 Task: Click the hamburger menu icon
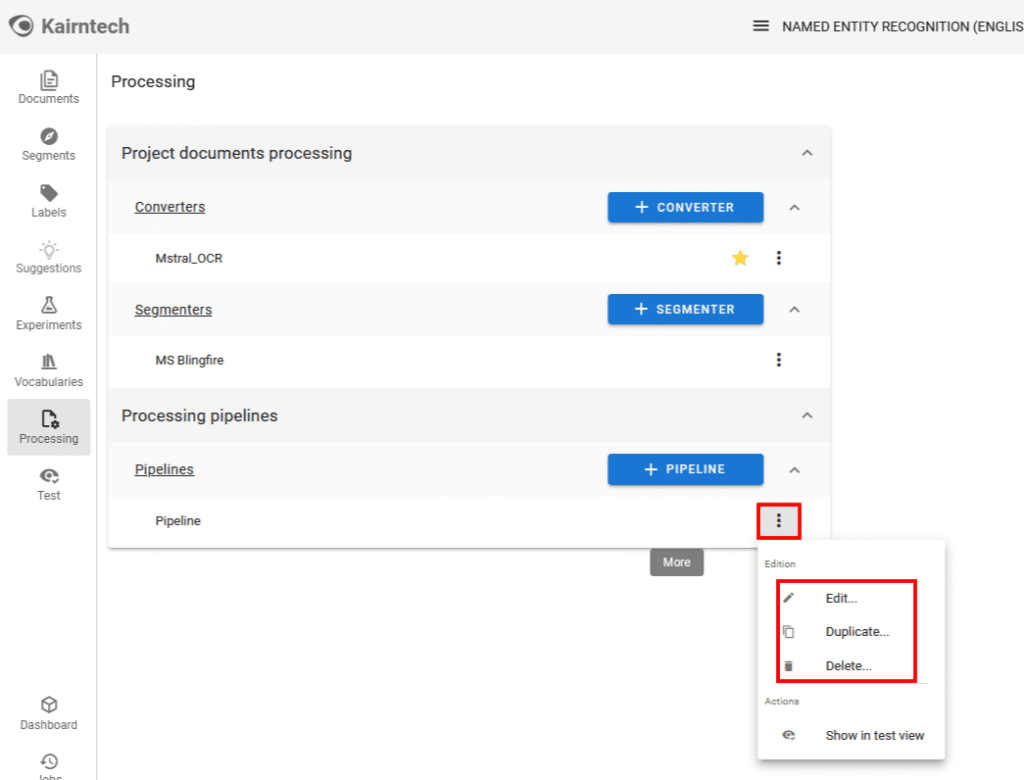pos(761,26)
